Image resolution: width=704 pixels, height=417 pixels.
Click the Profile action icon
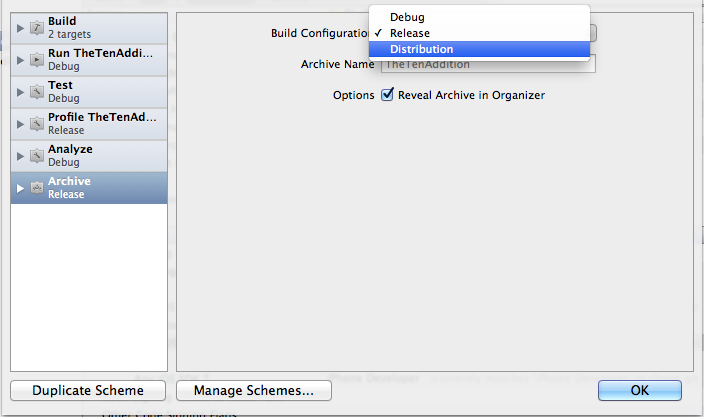pos(37,124)
